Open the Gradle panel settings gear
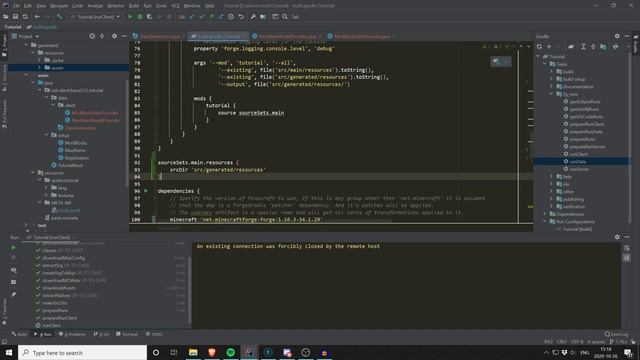This screenshot has height=360, width=640. point(617,36)
